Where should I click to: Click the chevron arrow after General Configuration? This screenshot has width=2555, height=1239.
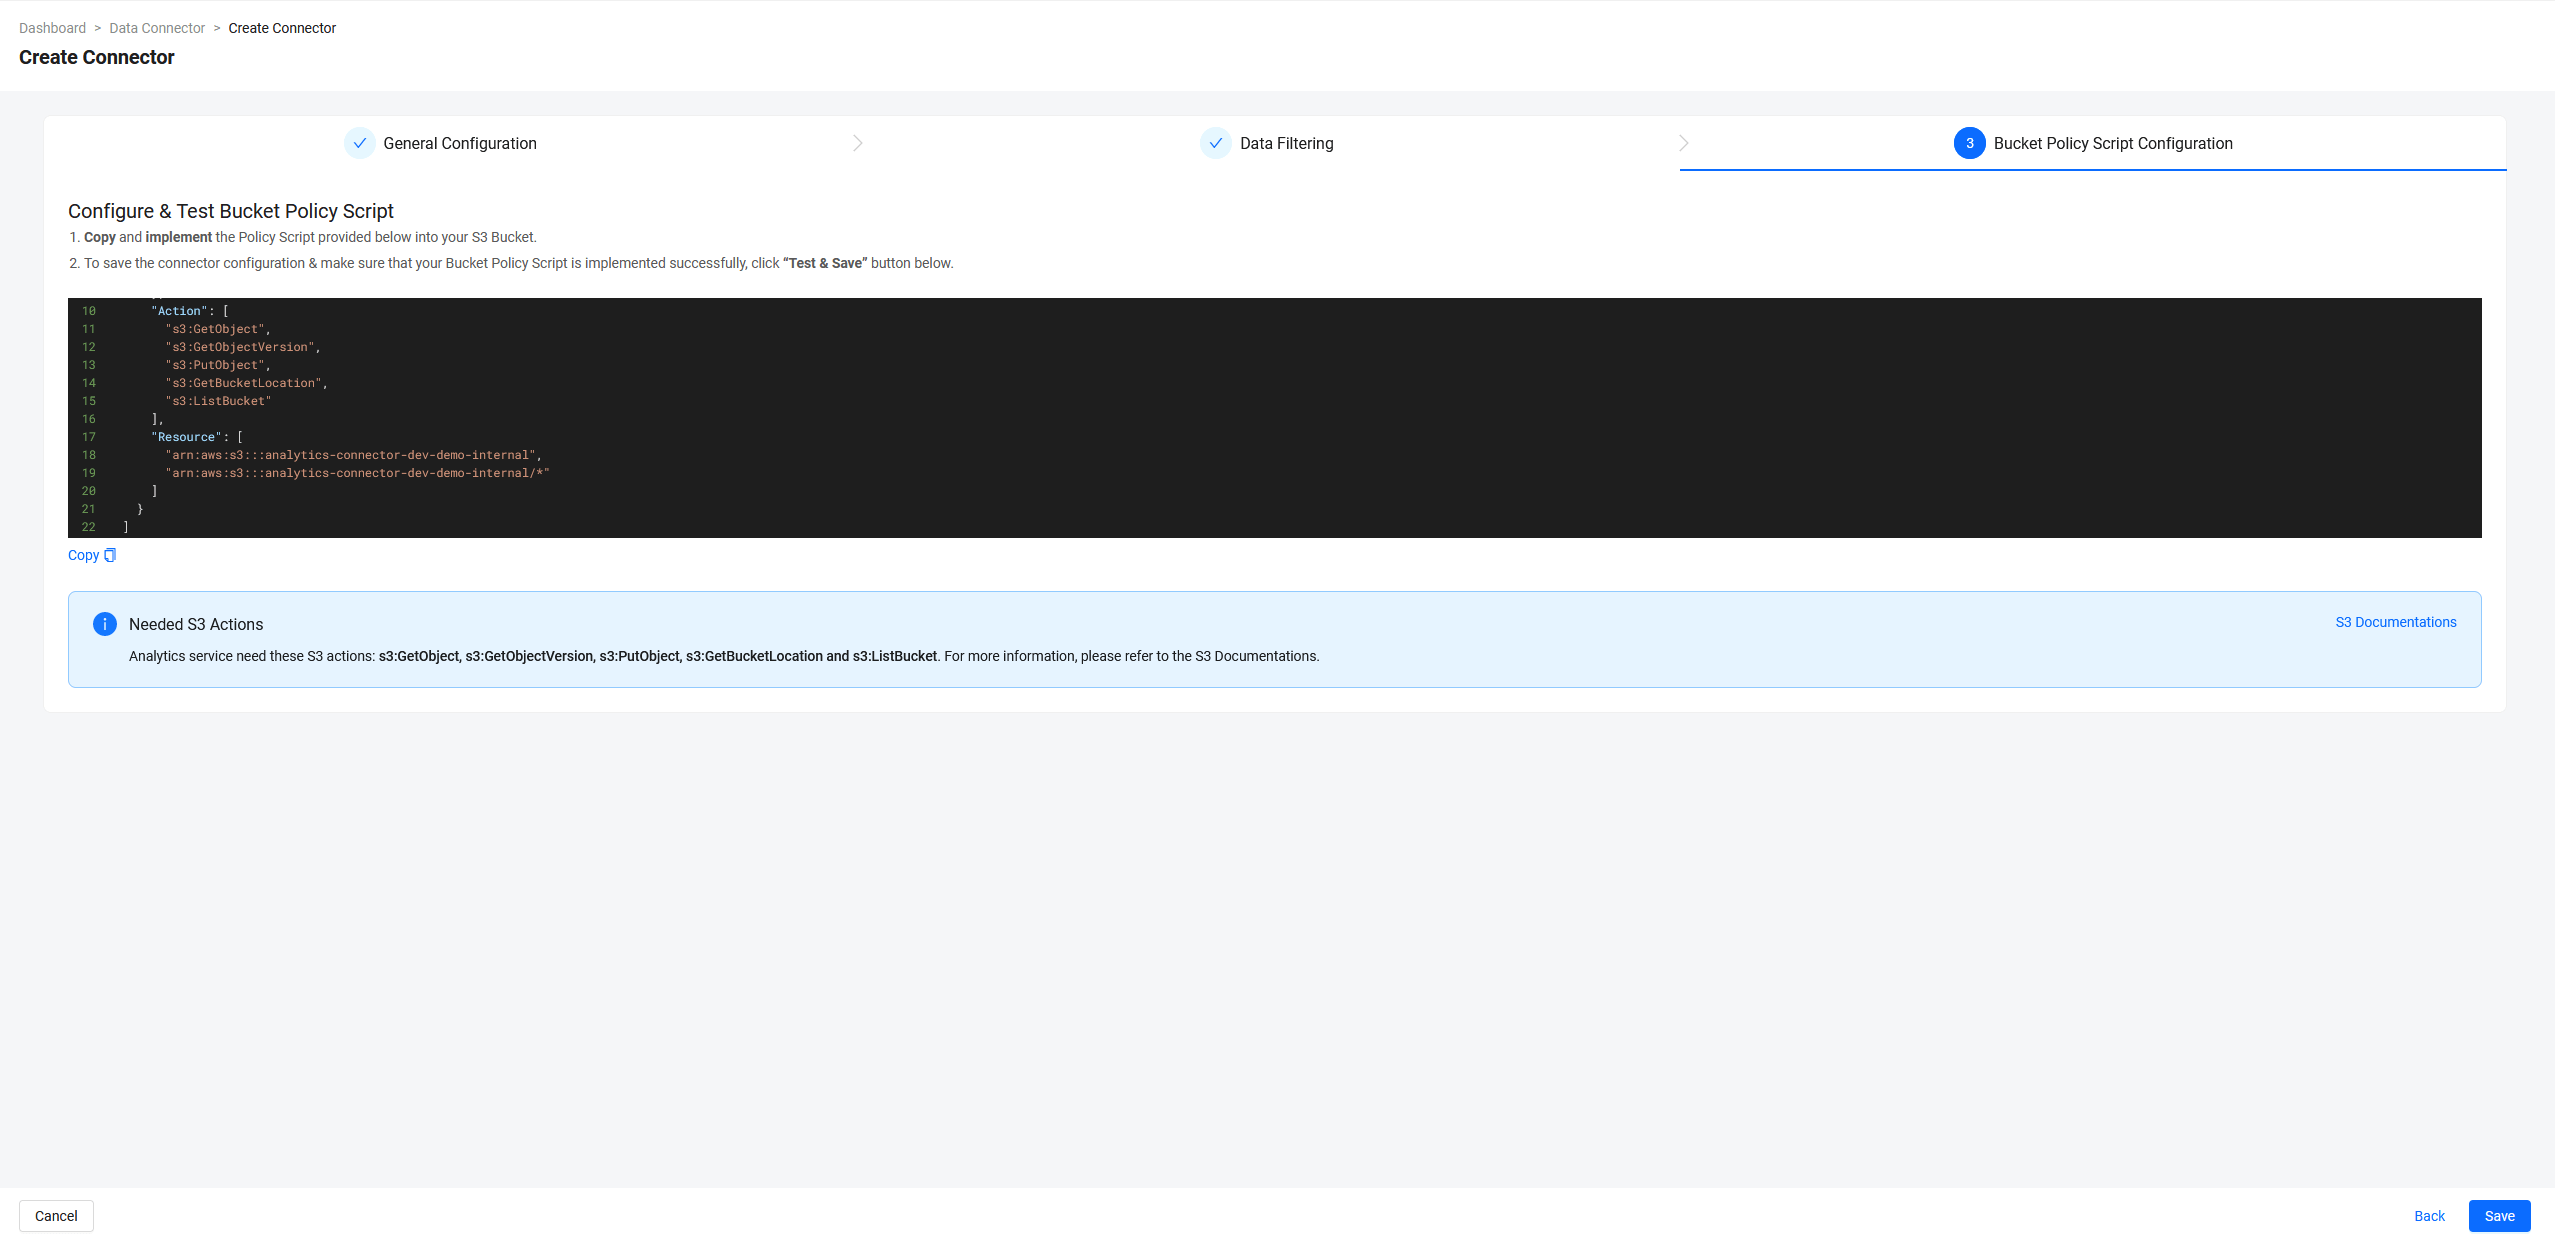point(858,143)
